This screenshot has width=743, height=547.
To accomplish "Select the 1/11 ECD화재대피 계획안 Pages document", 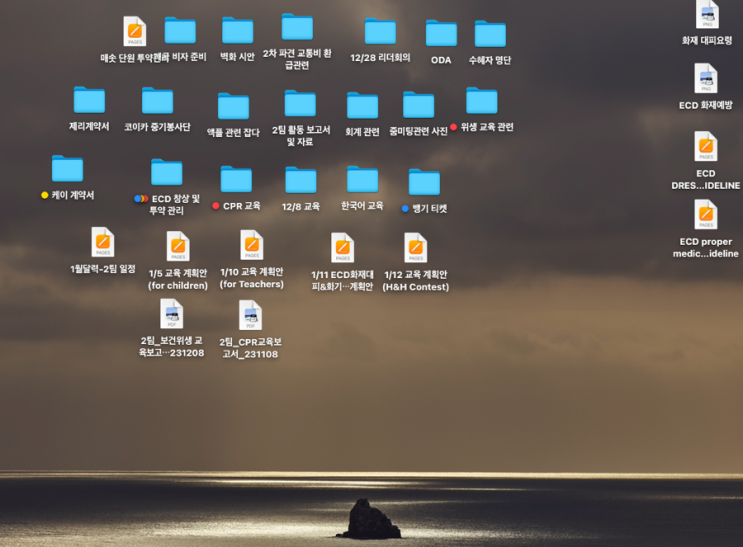I will pos(343,247).
